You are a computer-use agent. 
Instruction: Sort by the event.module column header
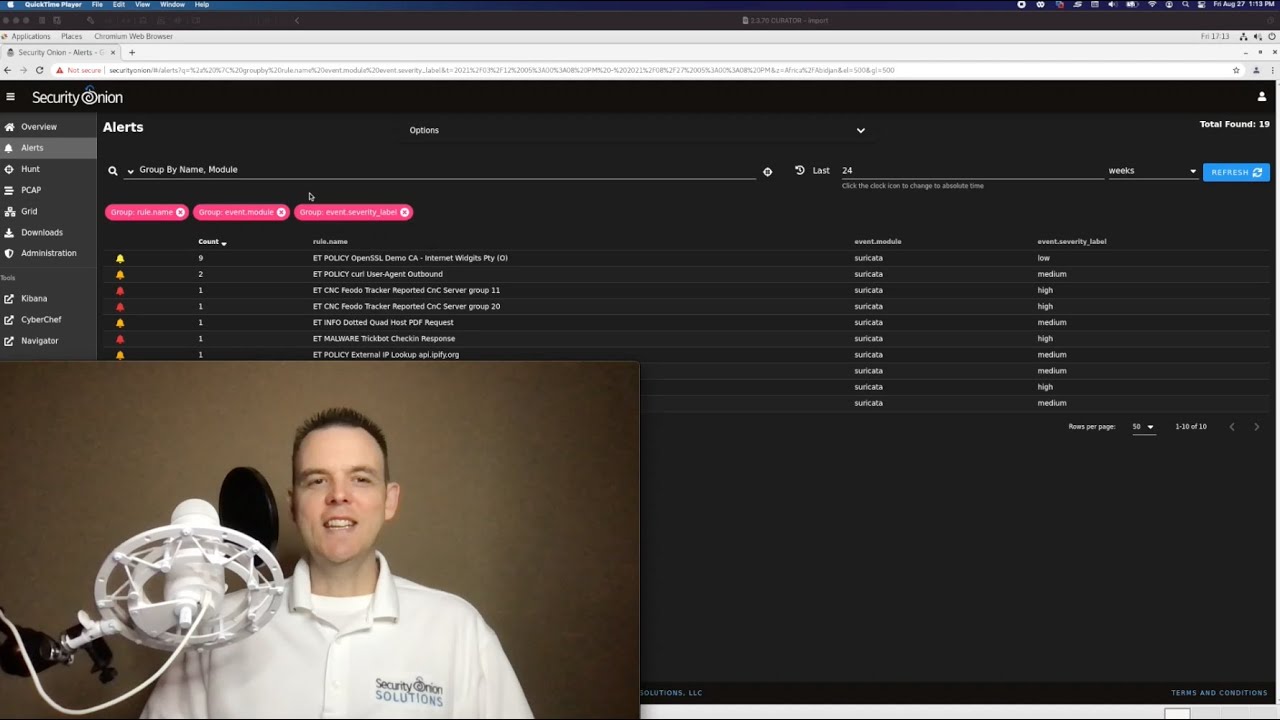tap(877, 241)
